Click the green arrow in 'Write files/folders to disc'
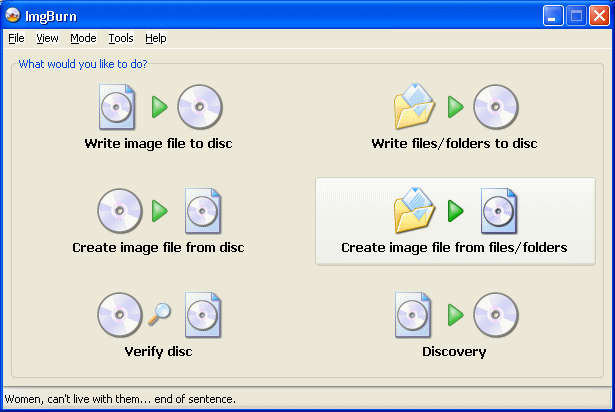Screen dimensions: 615x412 (456, 107)
